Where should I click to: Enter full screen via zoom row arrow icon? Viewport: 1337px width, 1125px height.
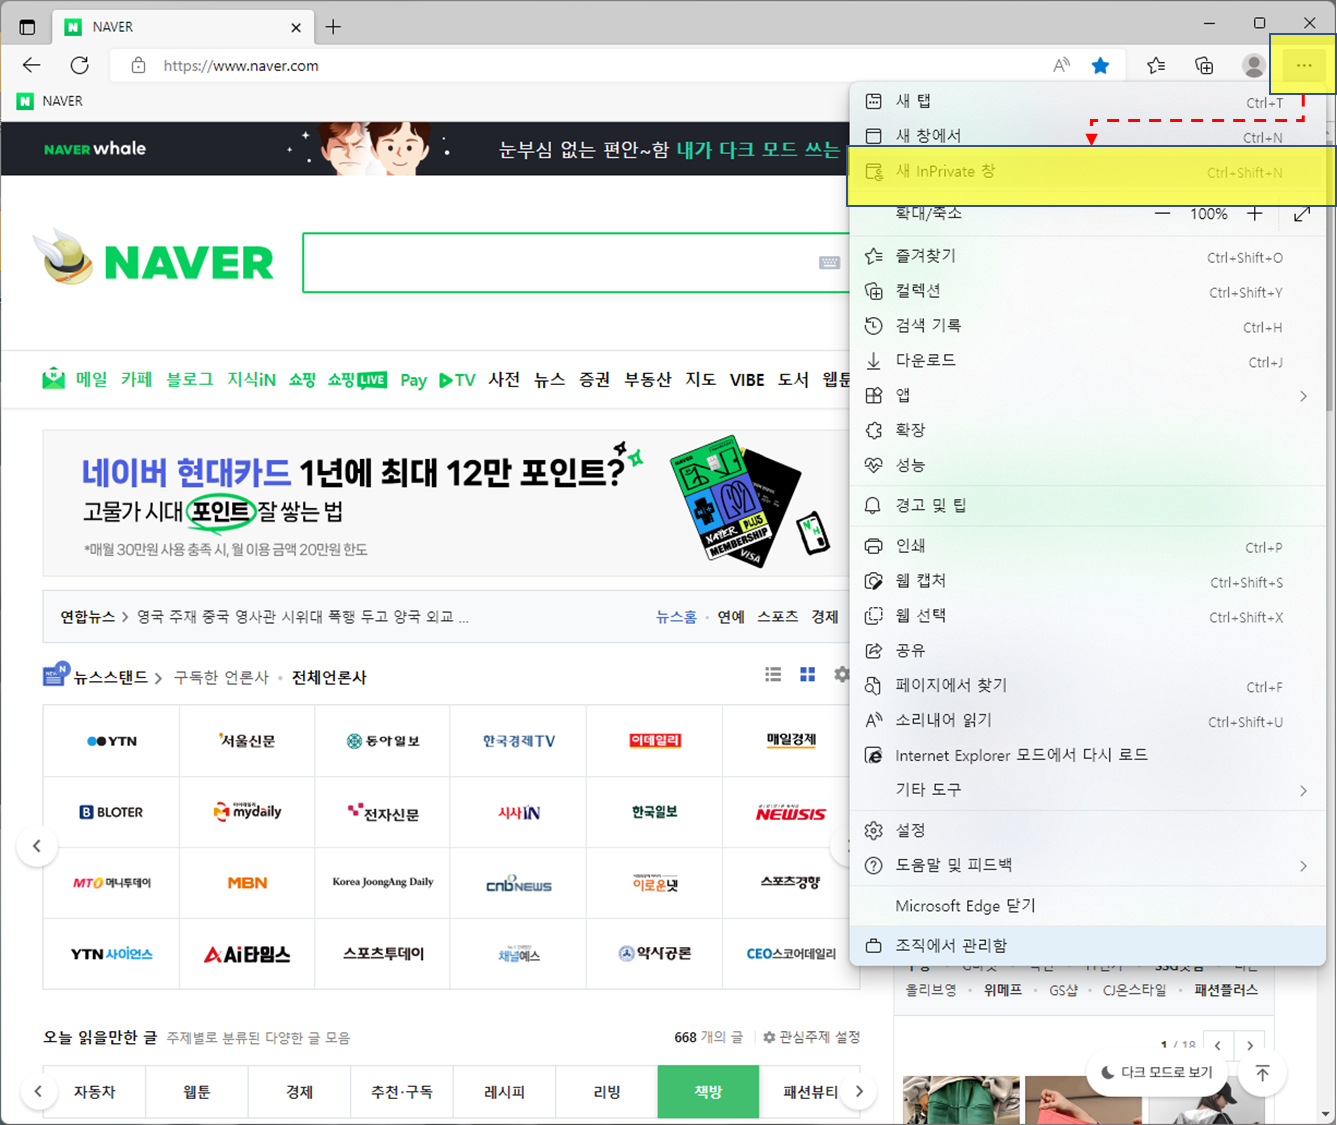coord(1302,214)
